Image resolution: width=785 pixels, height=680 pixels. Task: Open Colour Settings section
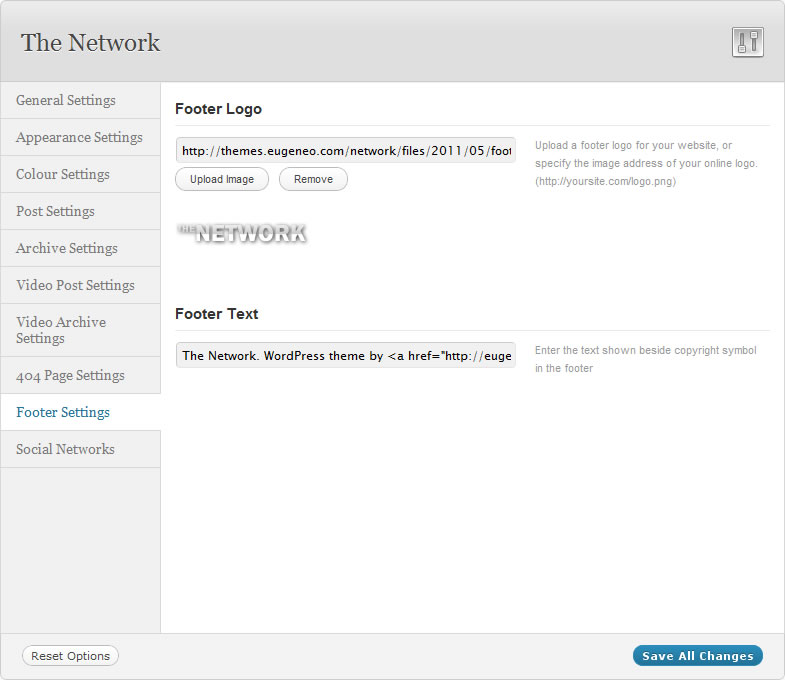pyautogui.click(x=63, y=174)
